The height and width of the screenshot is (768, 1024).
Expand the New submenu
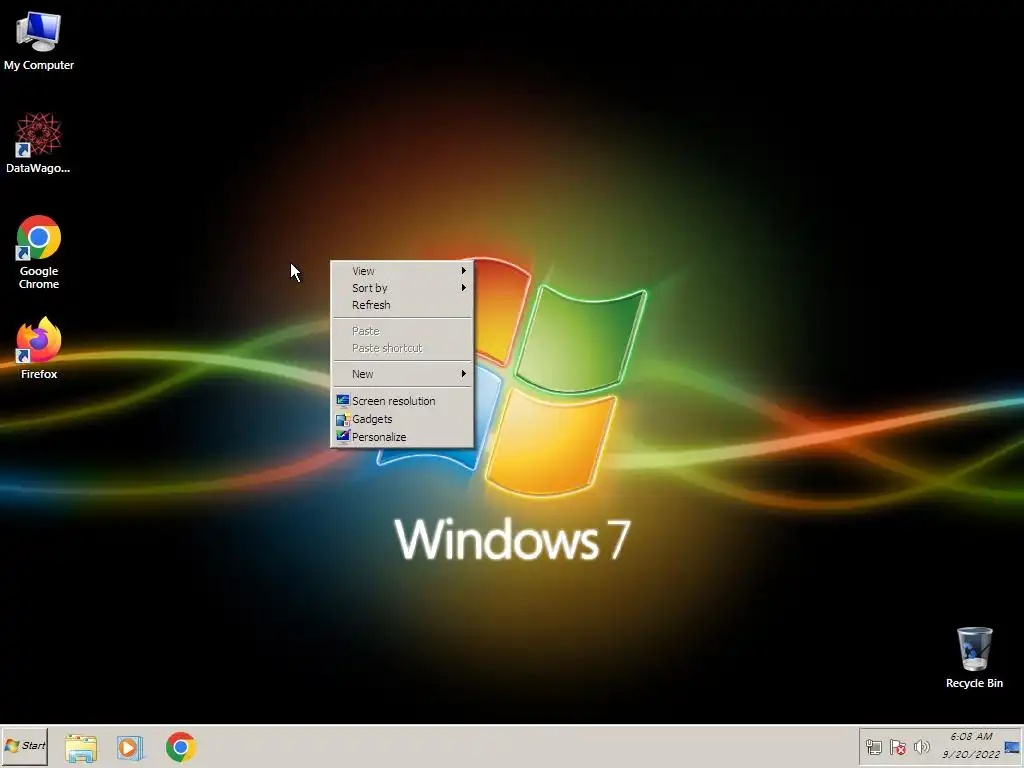tap(402, 374)
